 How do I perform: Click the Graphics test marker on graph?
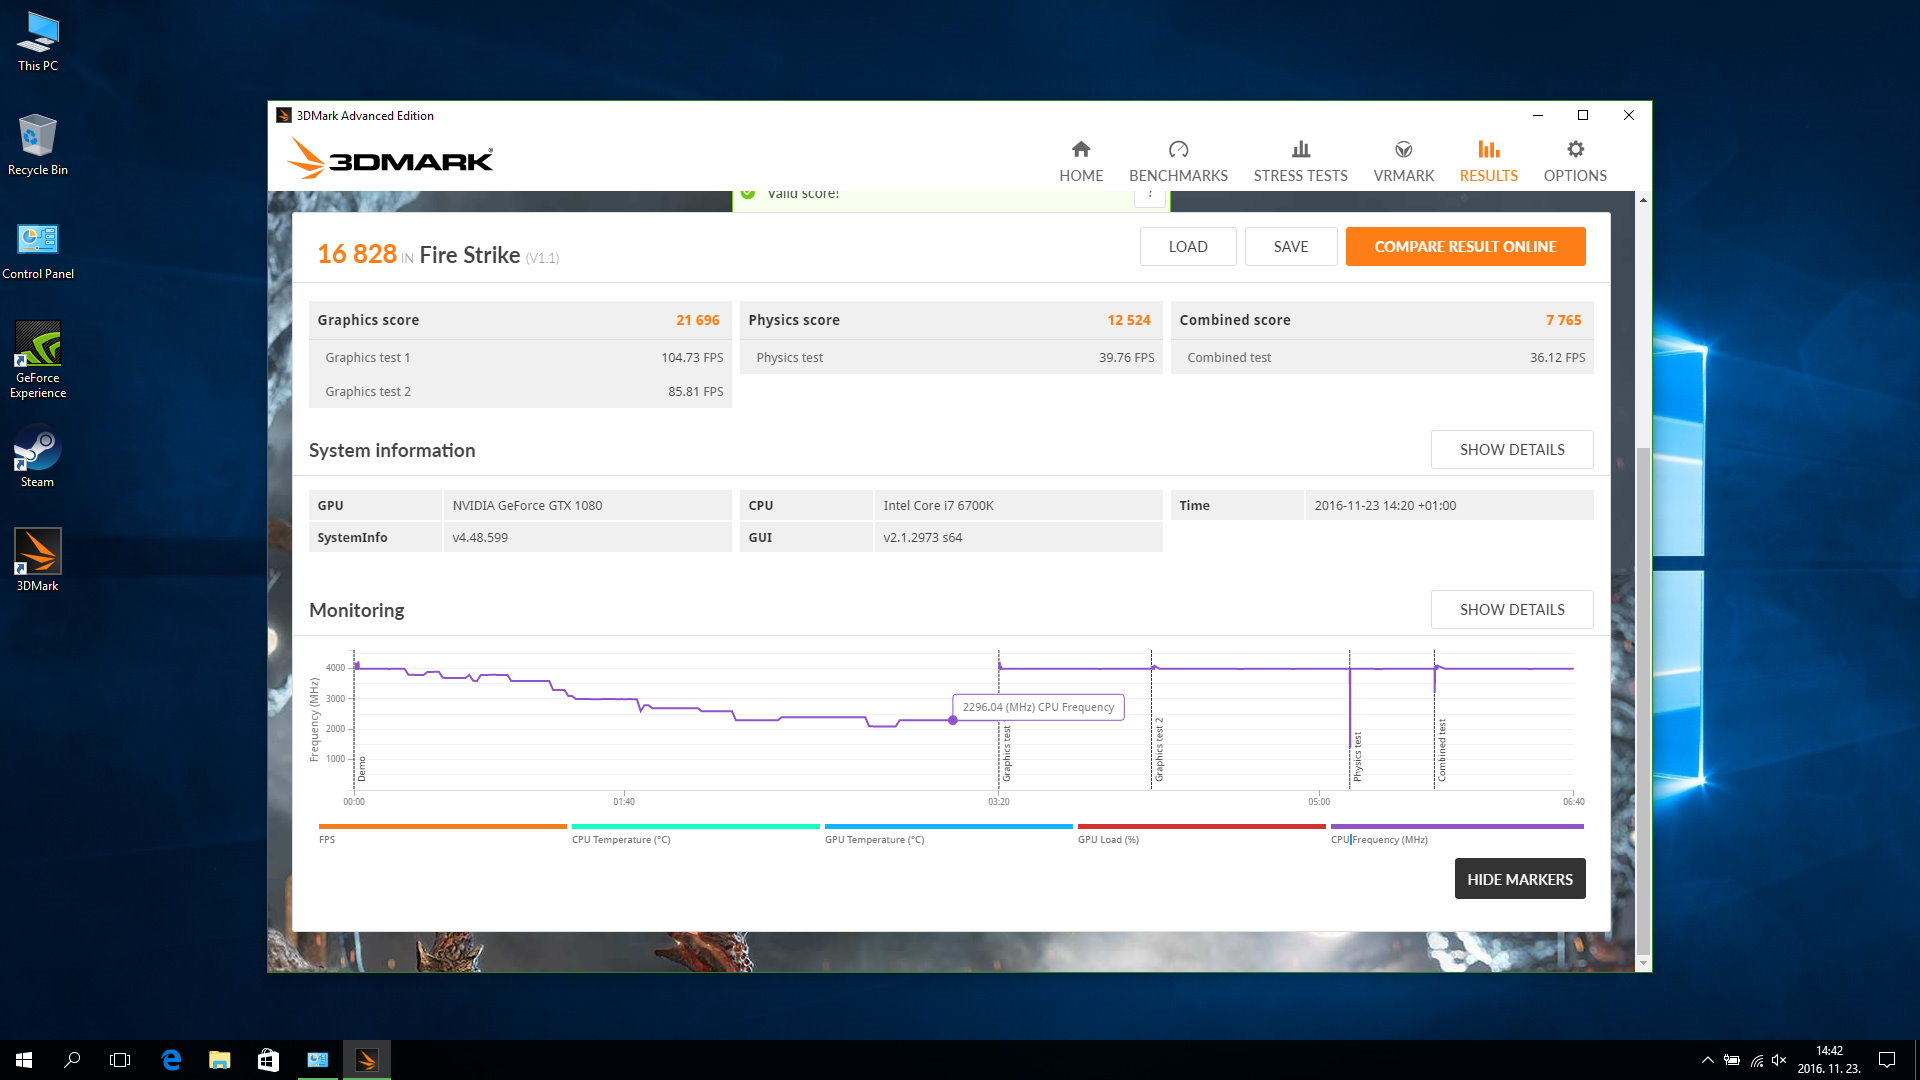1007,753
